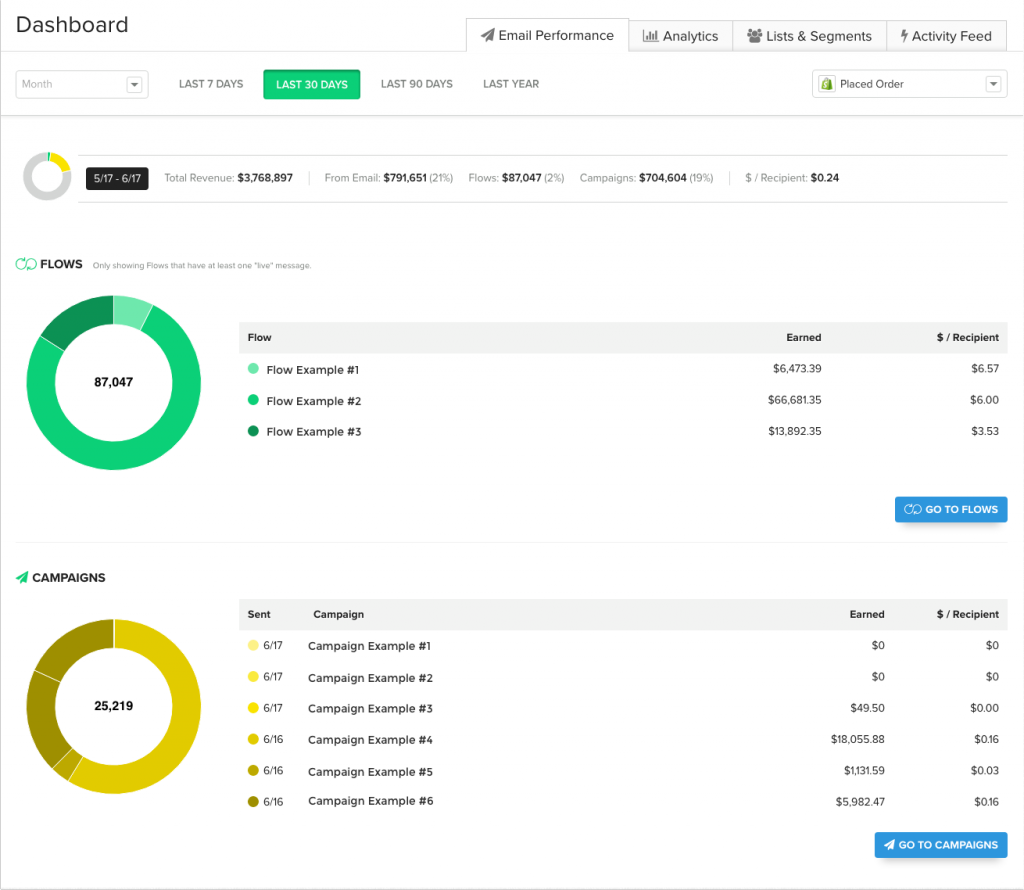Open Campaign Example #2
The height and width of the screenshot is (890, 1024).
(370, 678)
